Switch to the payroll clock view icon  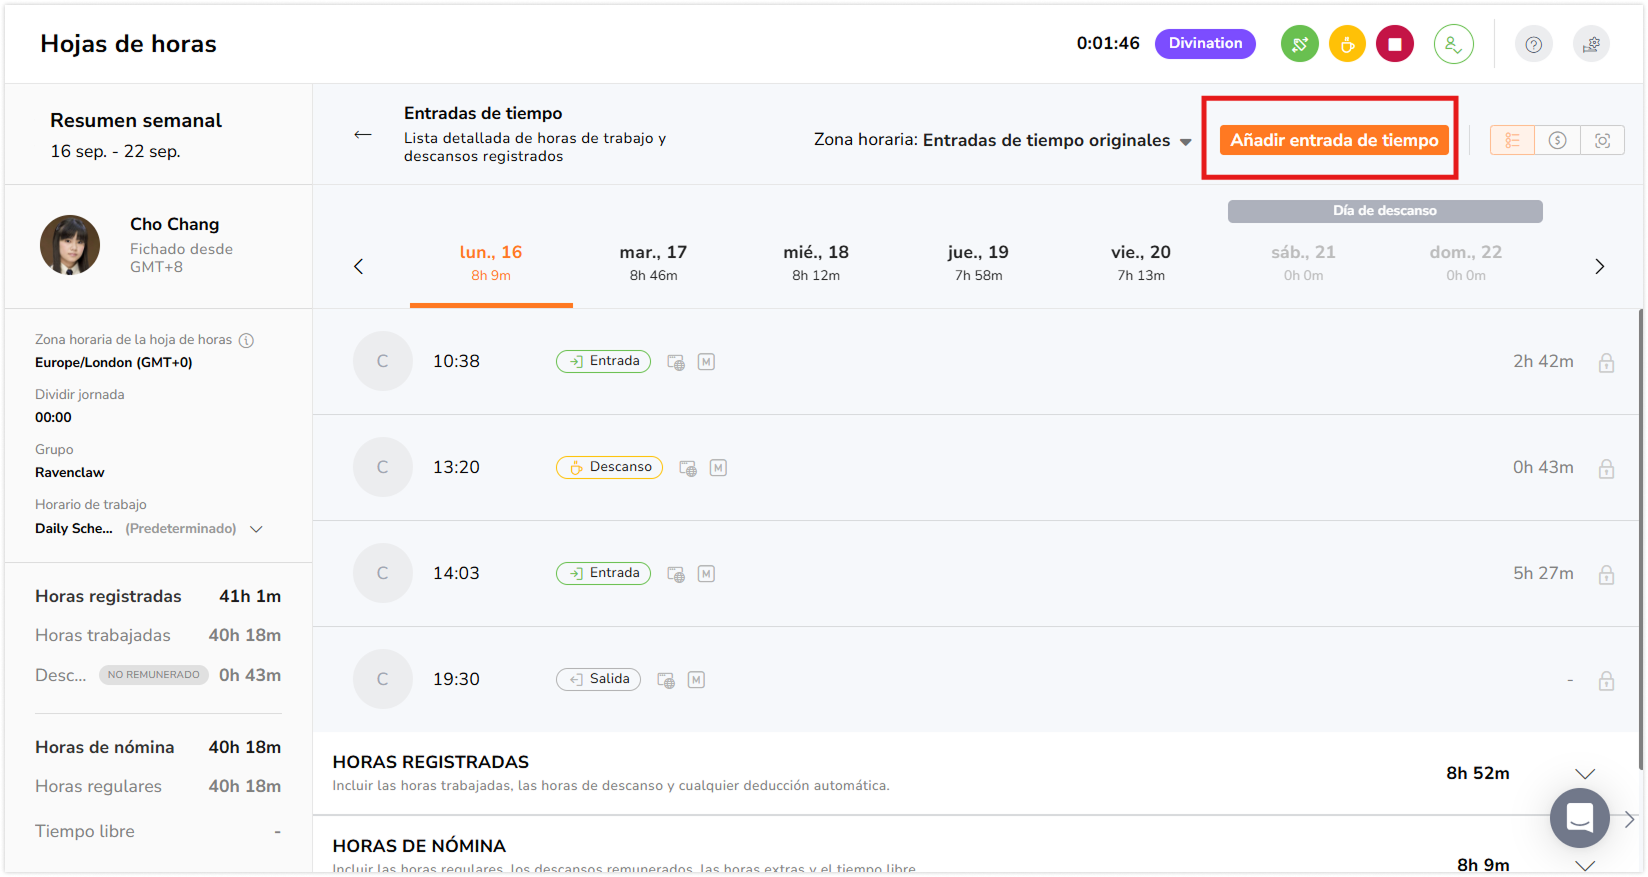click(1557, 140)
